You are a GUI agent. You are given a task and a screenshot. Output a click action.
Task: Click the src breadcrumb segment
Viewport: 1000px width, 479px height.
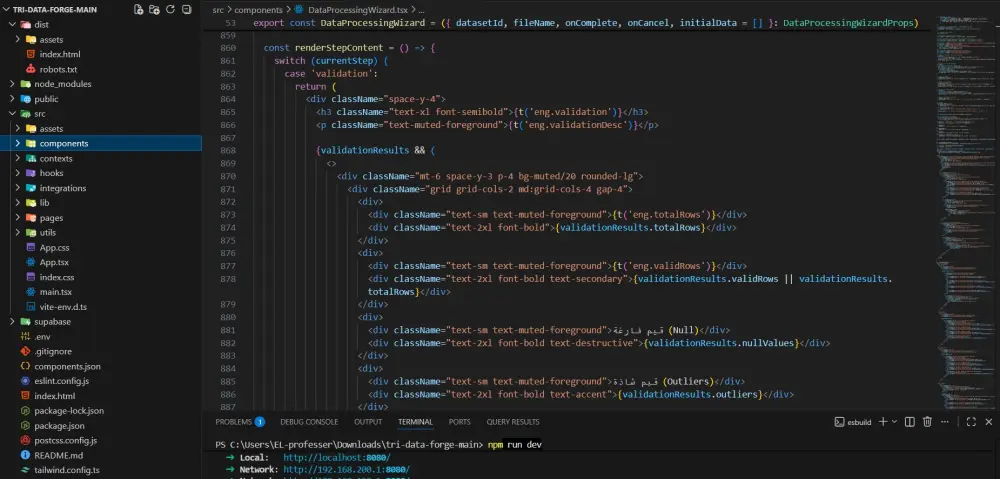[218, 10]
